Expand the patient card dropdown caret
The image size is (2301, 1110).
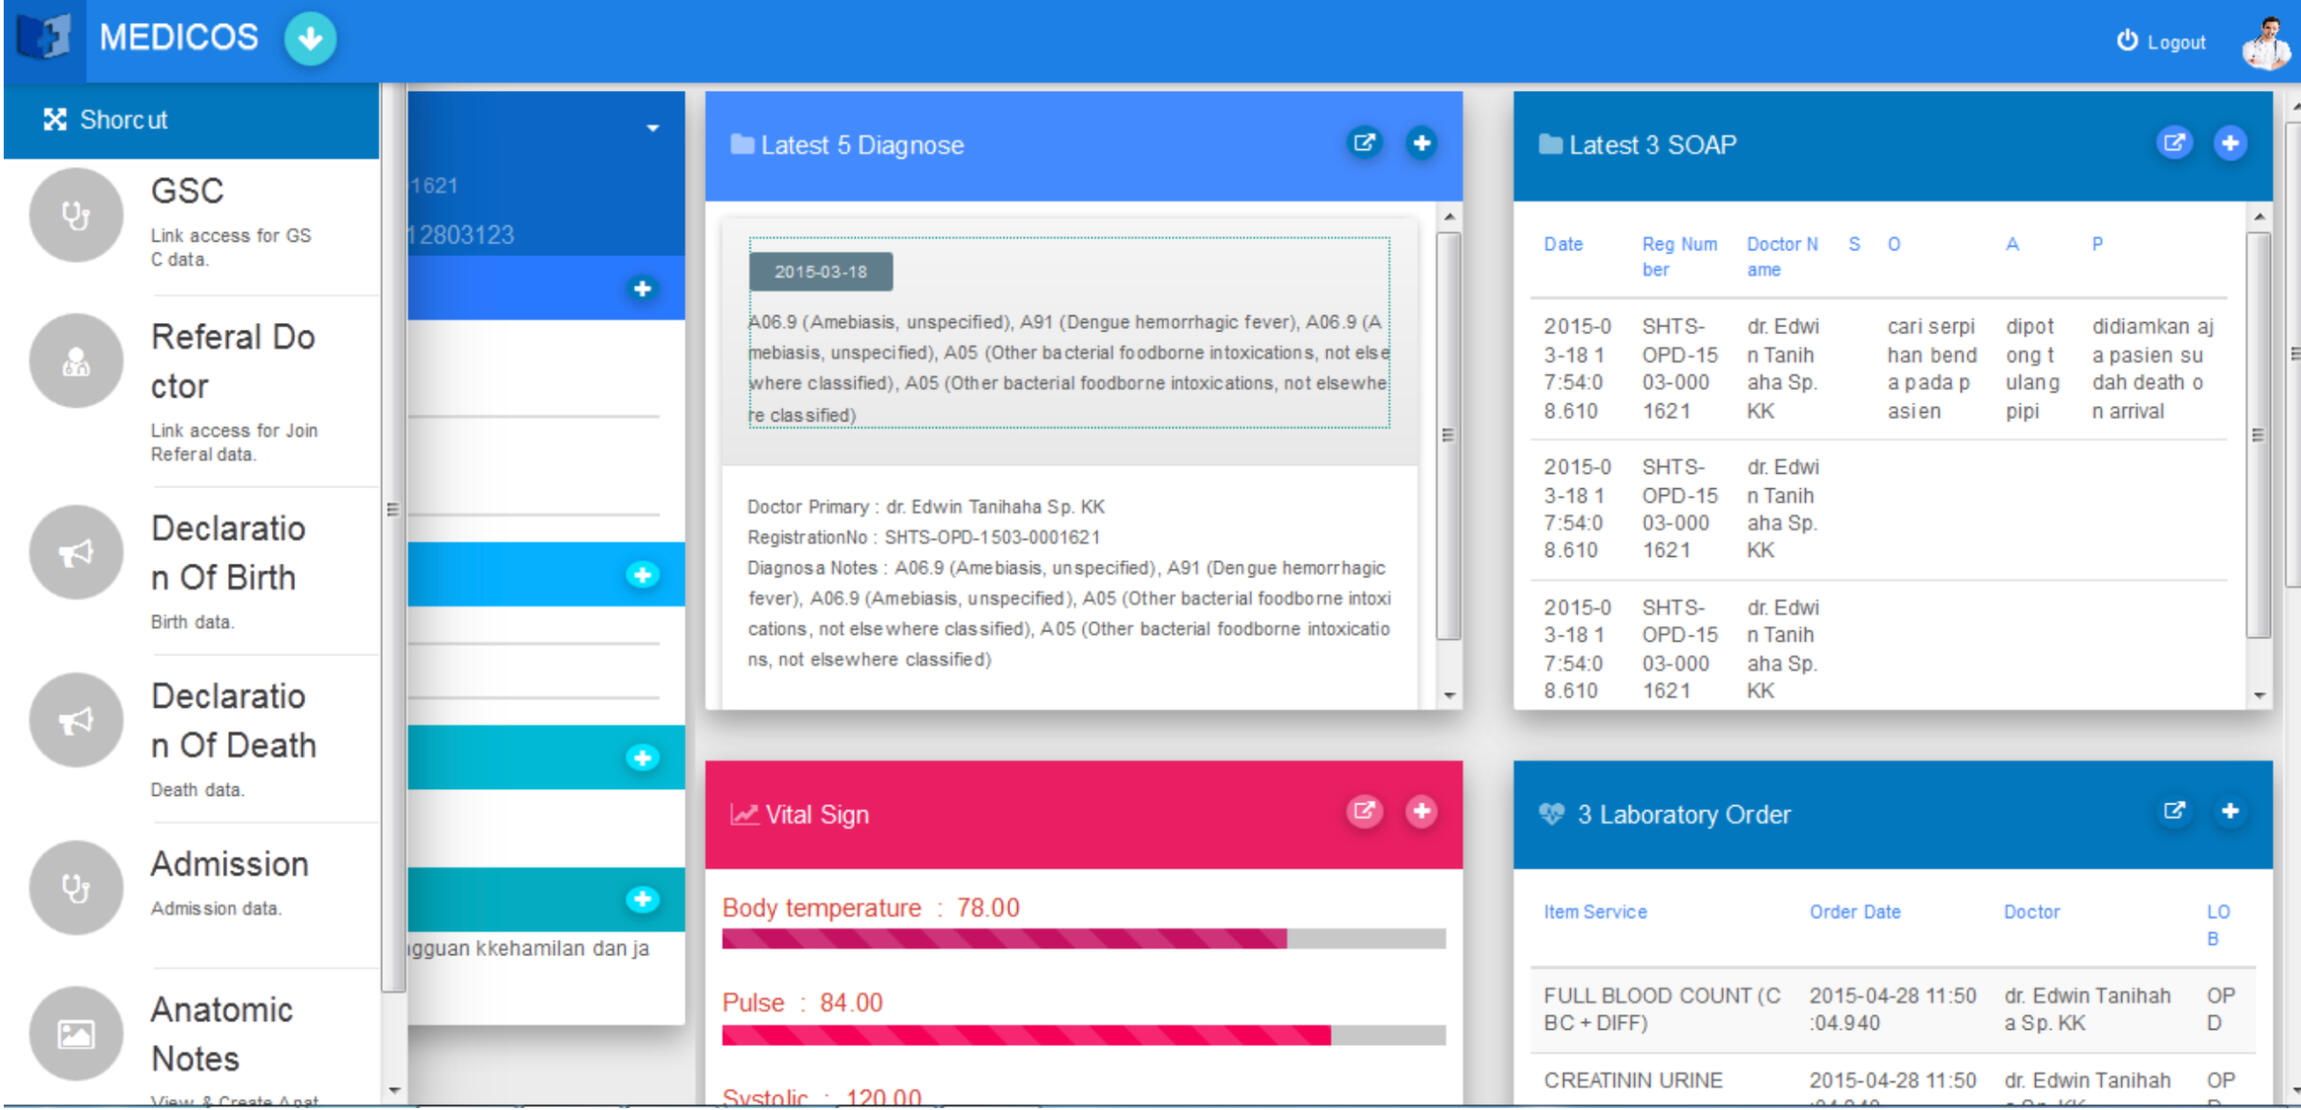tap(652, 128)
